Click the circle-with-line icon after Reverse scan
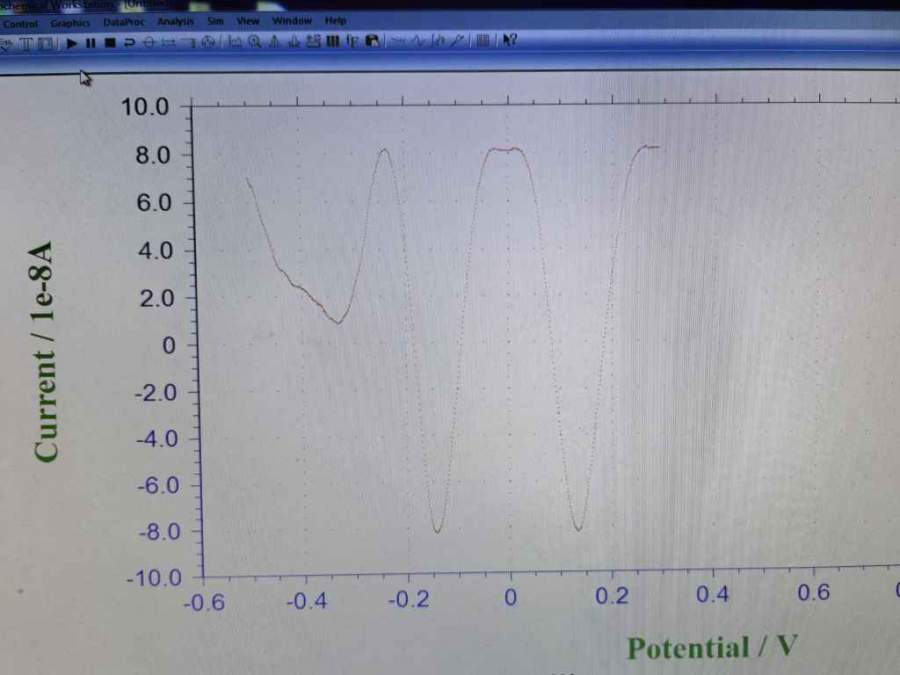The height and width of the screenshot is (675, 900). 148,42
